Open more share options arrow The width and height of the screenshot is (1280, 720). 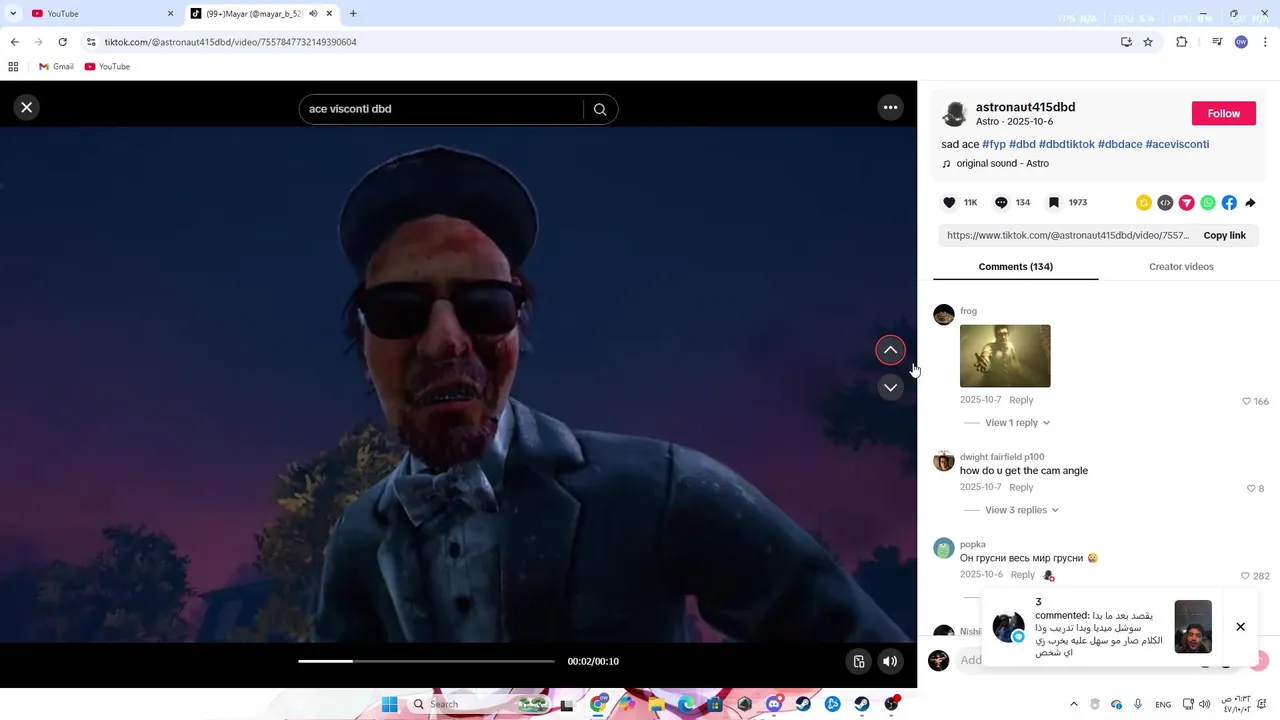tap(1250, 203)
